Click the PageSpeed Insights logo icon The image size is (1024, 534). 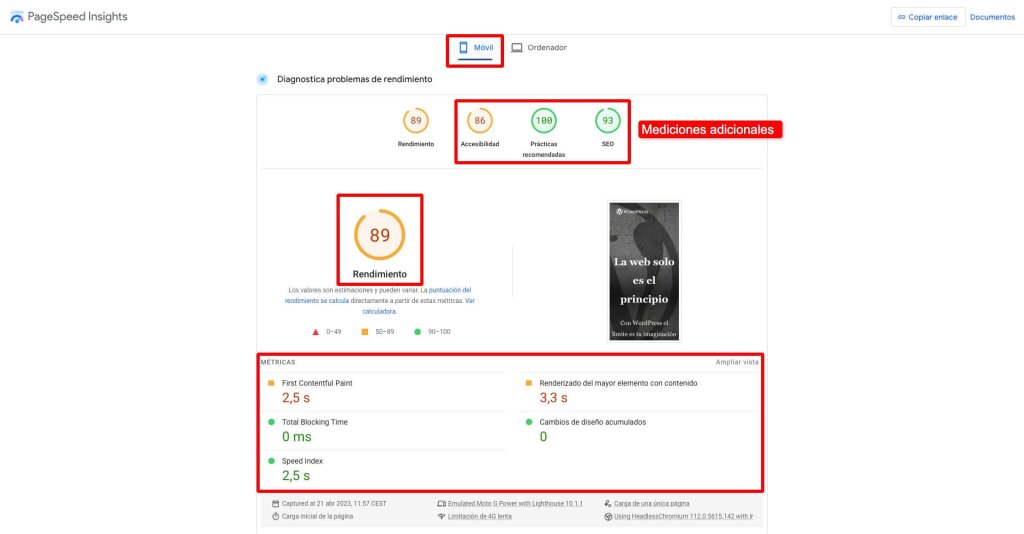pyautogui.click(x=16, y=17)
